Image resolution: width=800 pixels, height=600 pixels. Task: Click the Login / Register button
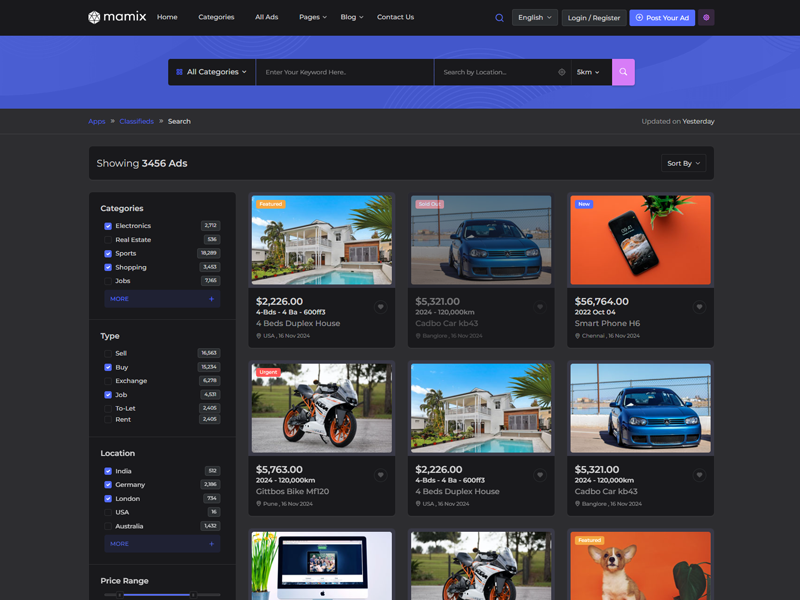click(594, 17)
